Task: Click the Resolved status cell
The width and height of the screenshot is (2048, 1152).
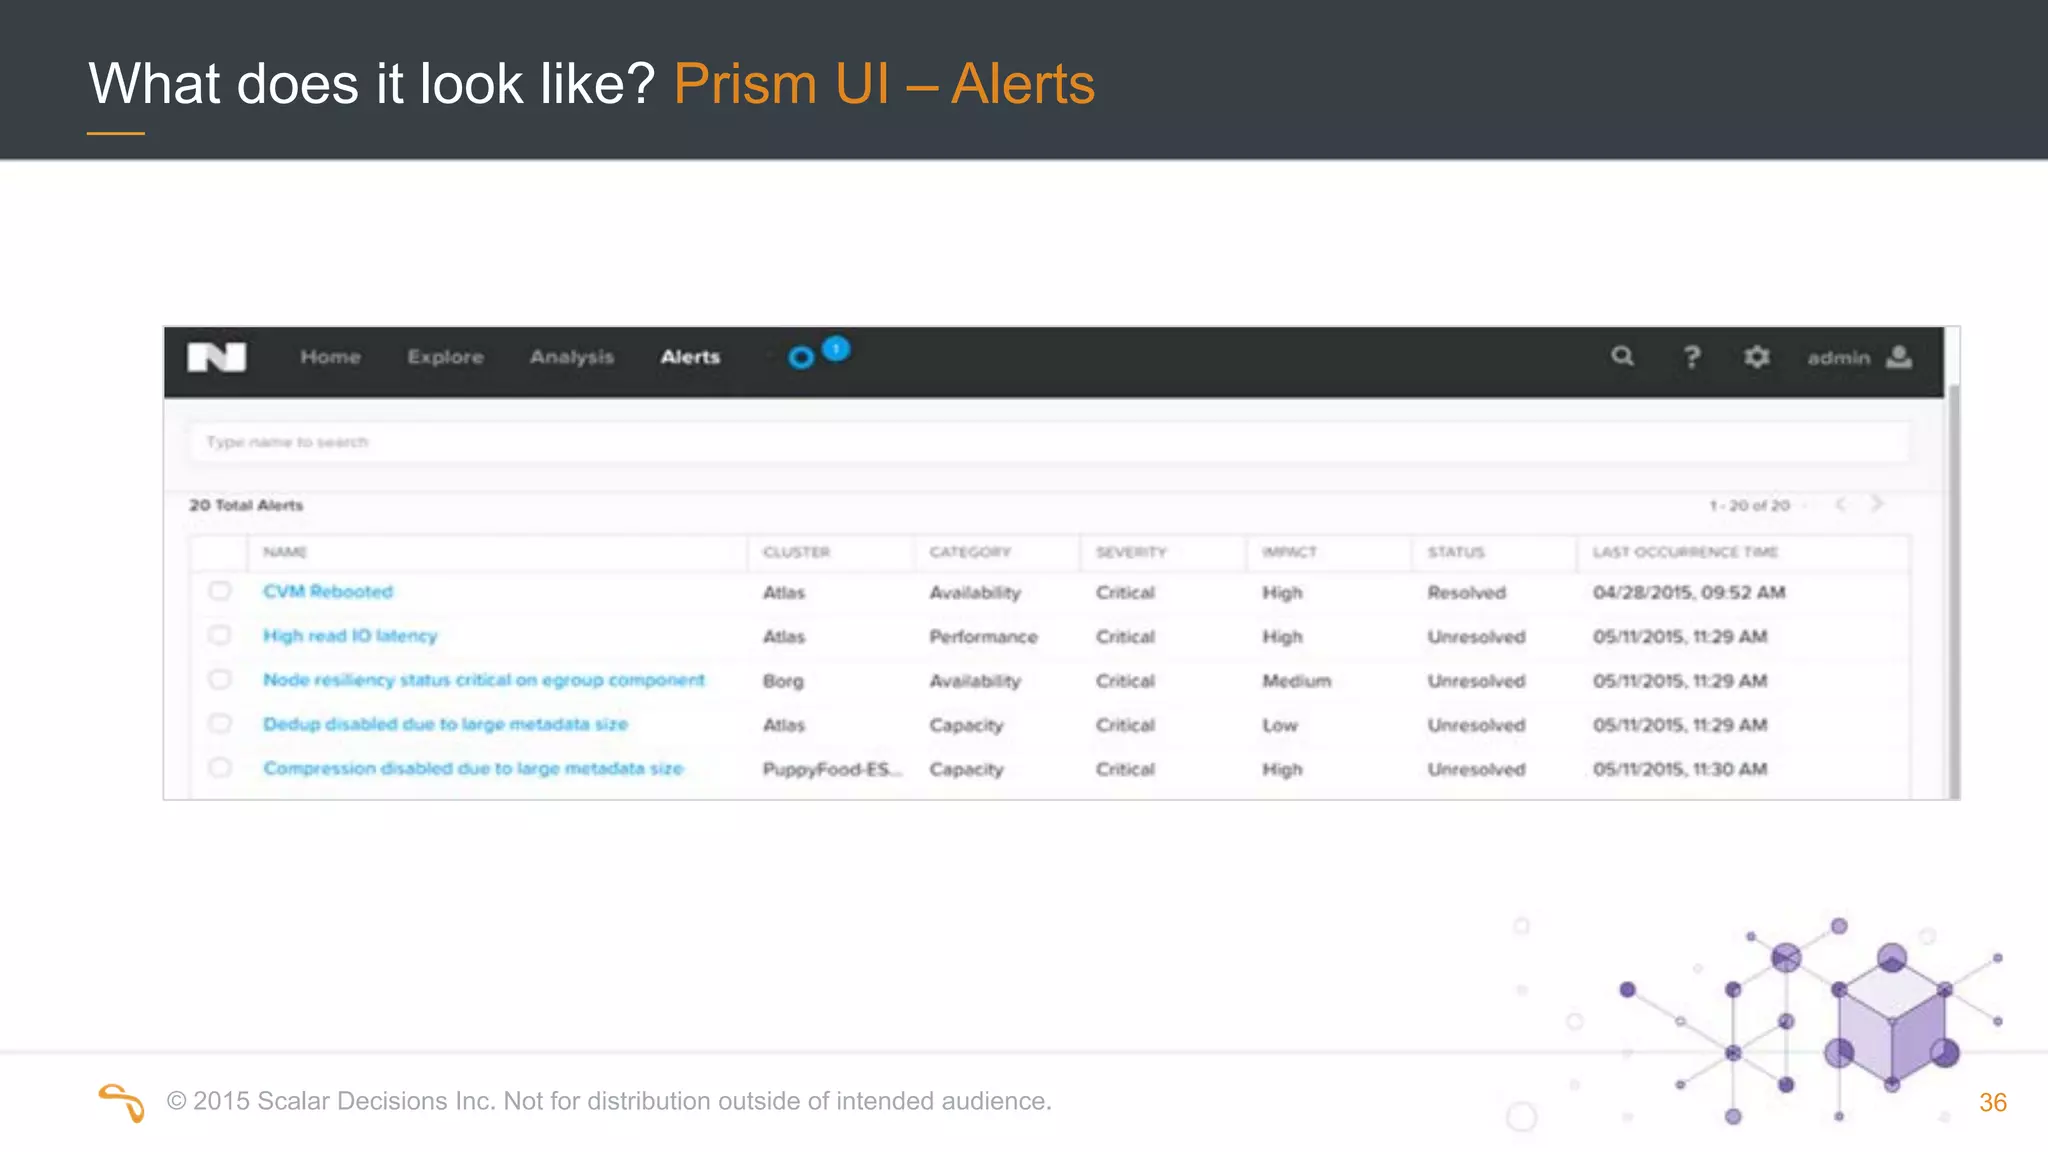Action: 1466,593
